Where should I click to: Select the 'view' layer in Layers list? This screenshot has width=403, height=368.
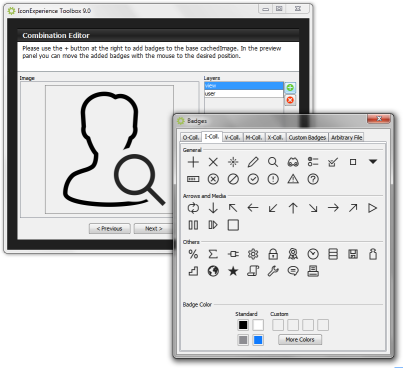coord(244,86)
